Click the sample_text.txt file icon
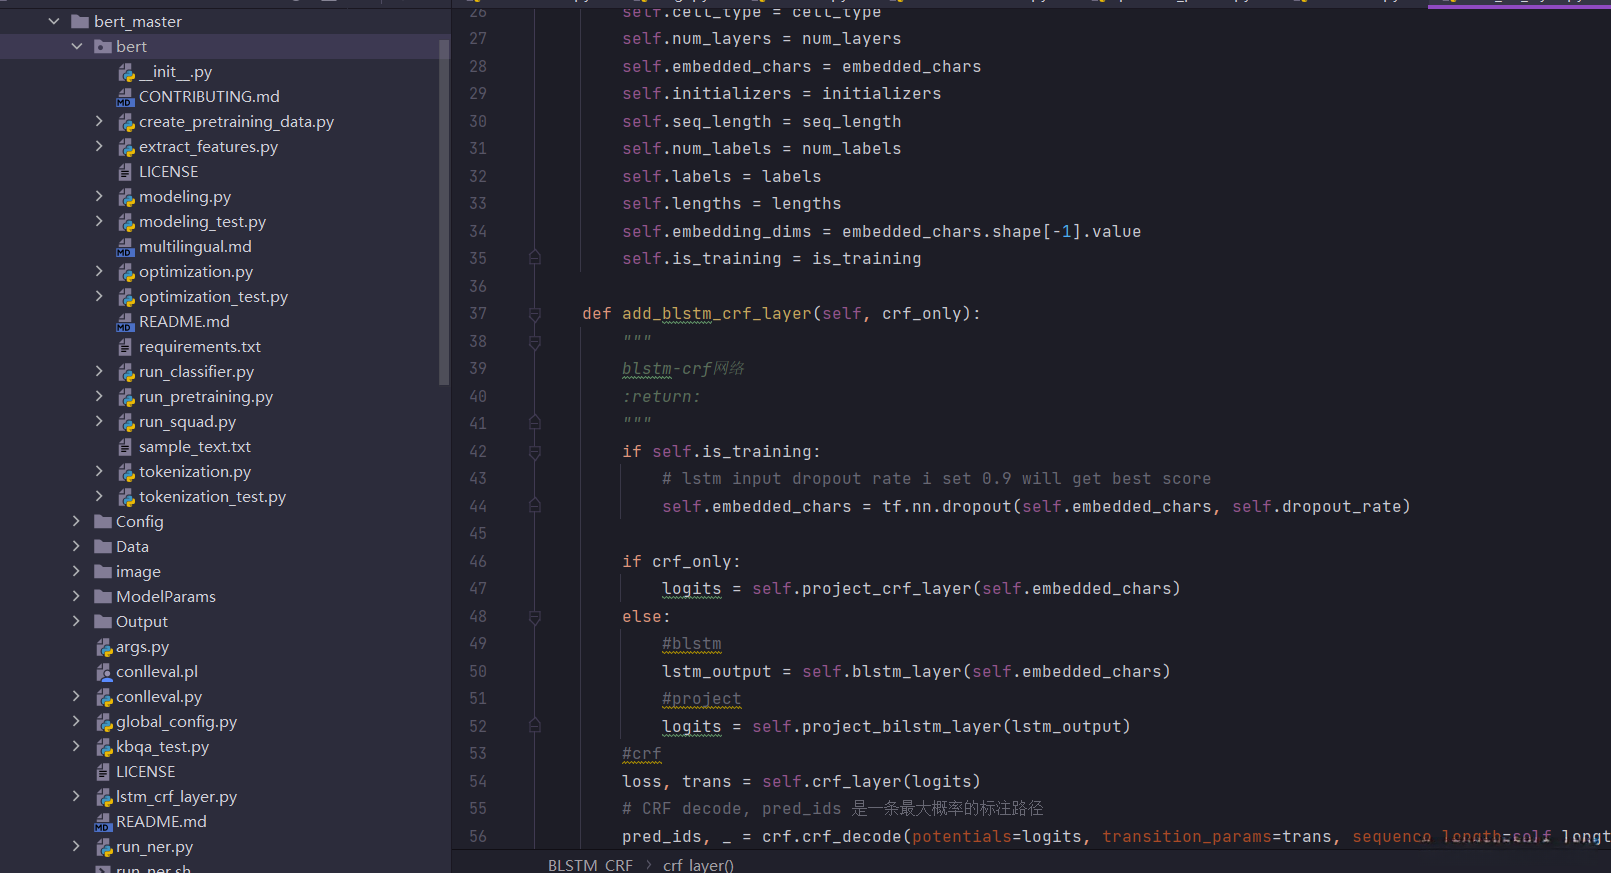This screenshot has width=1611, height=873. click(x=126, y=447)
